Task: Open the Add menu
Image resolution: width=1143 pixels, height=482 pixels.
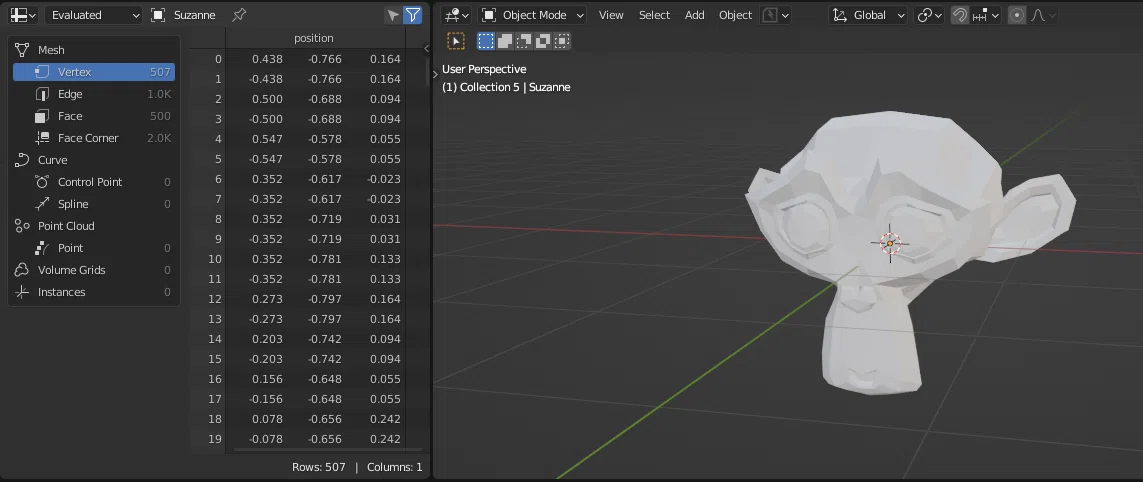Action: (x=695, y=15)
